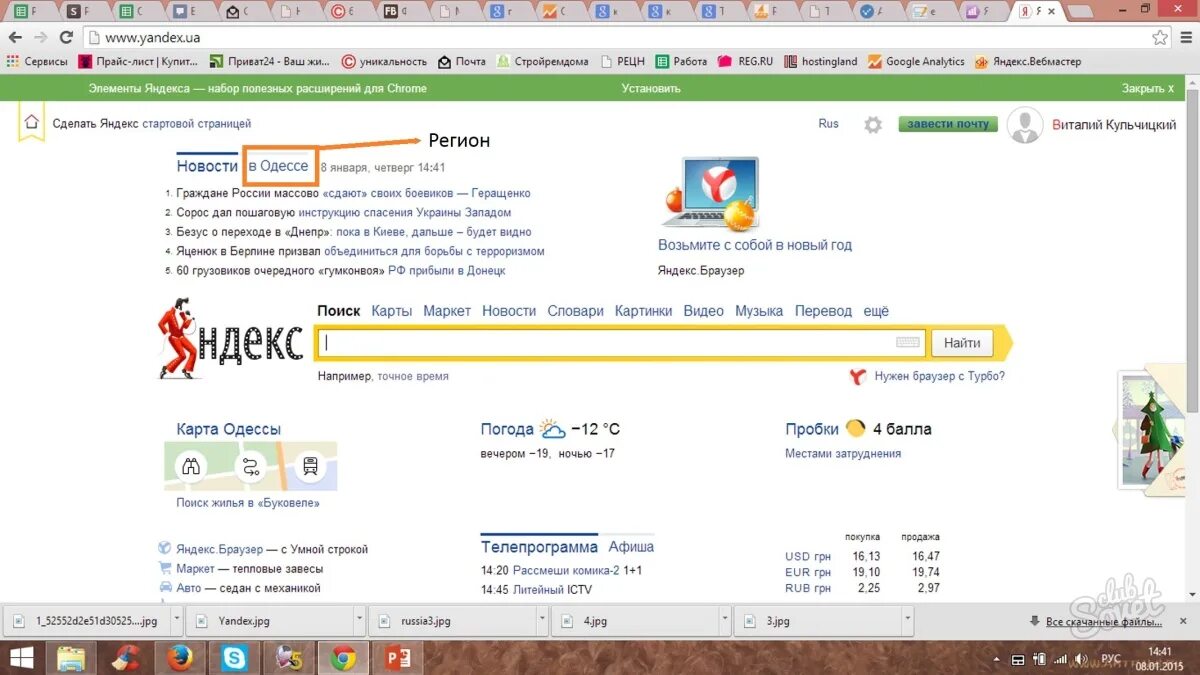Select the Карты tab
Screen dimensions: 1200x675
[x=392, y=311]
